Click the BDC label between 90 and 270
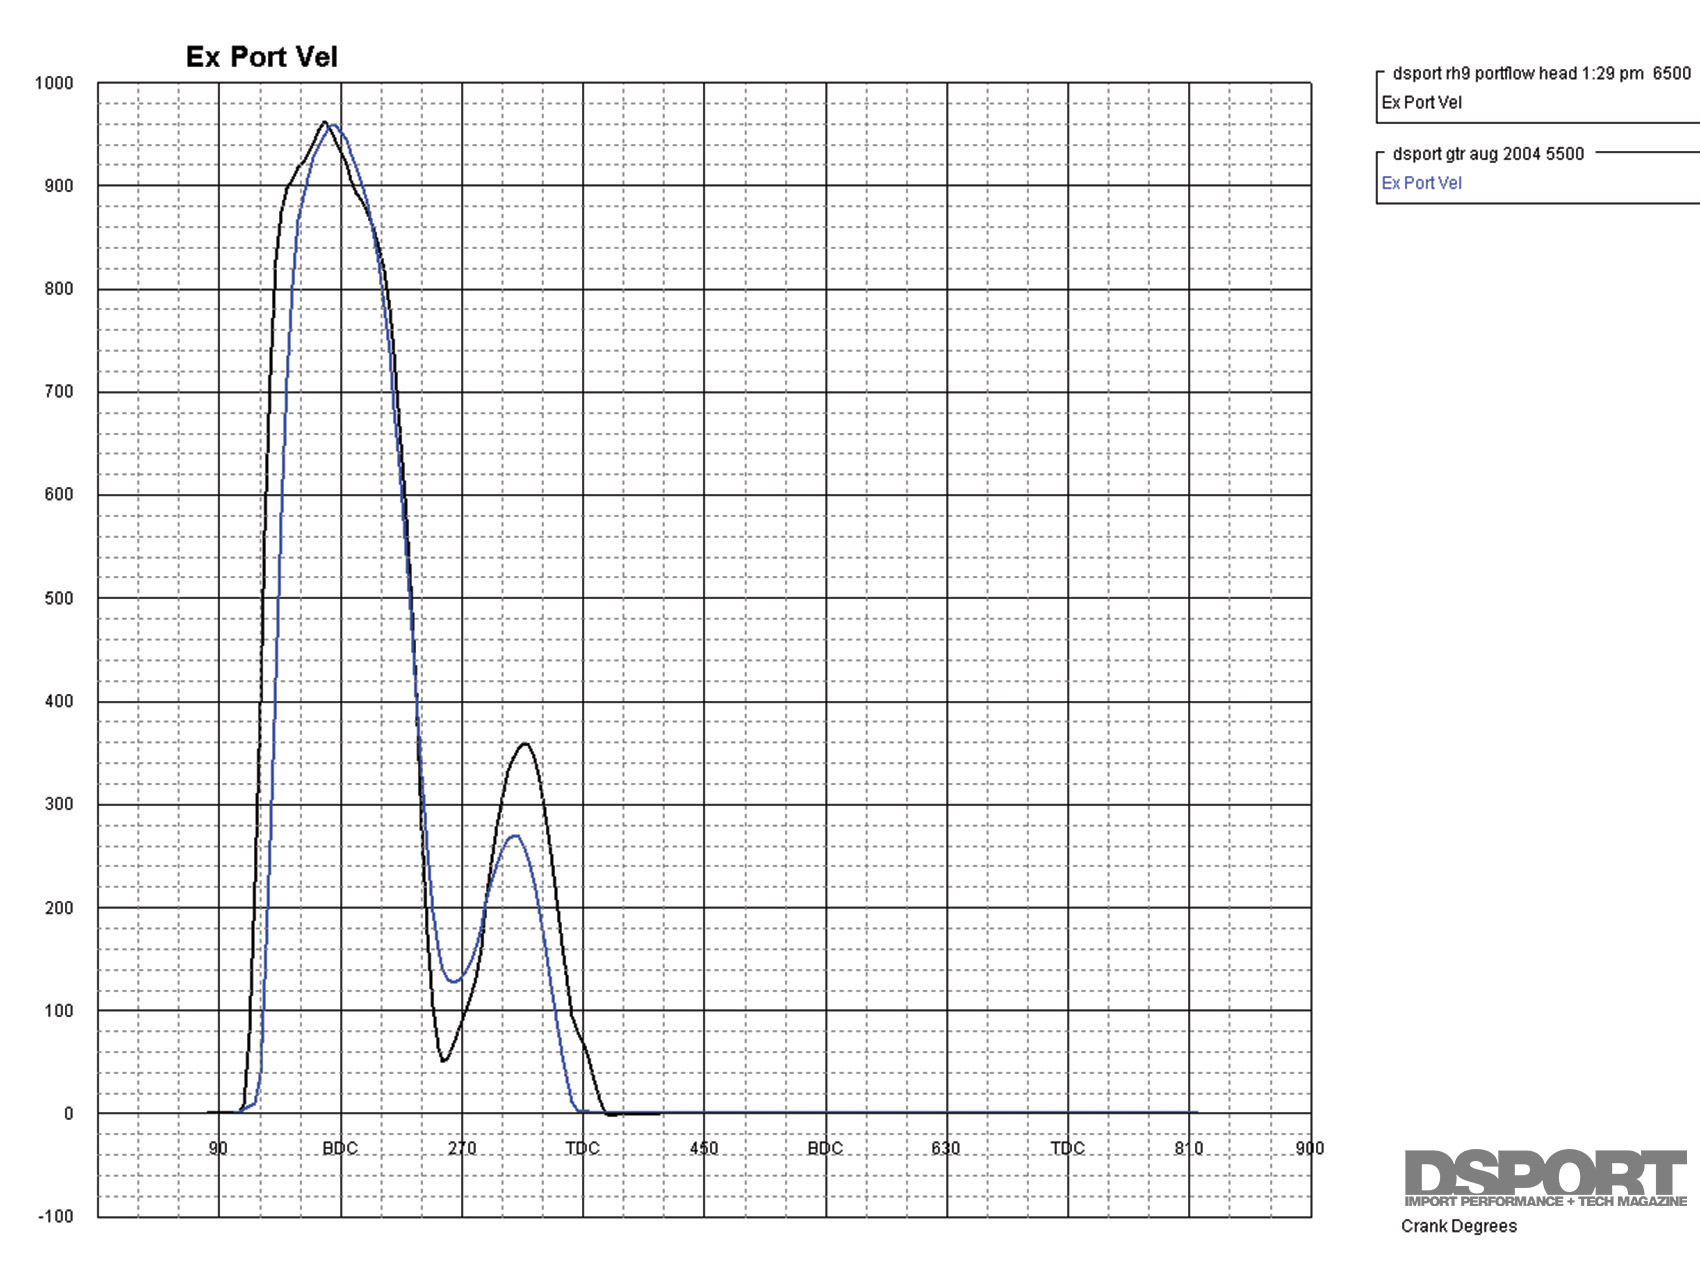 point(340,1148)
